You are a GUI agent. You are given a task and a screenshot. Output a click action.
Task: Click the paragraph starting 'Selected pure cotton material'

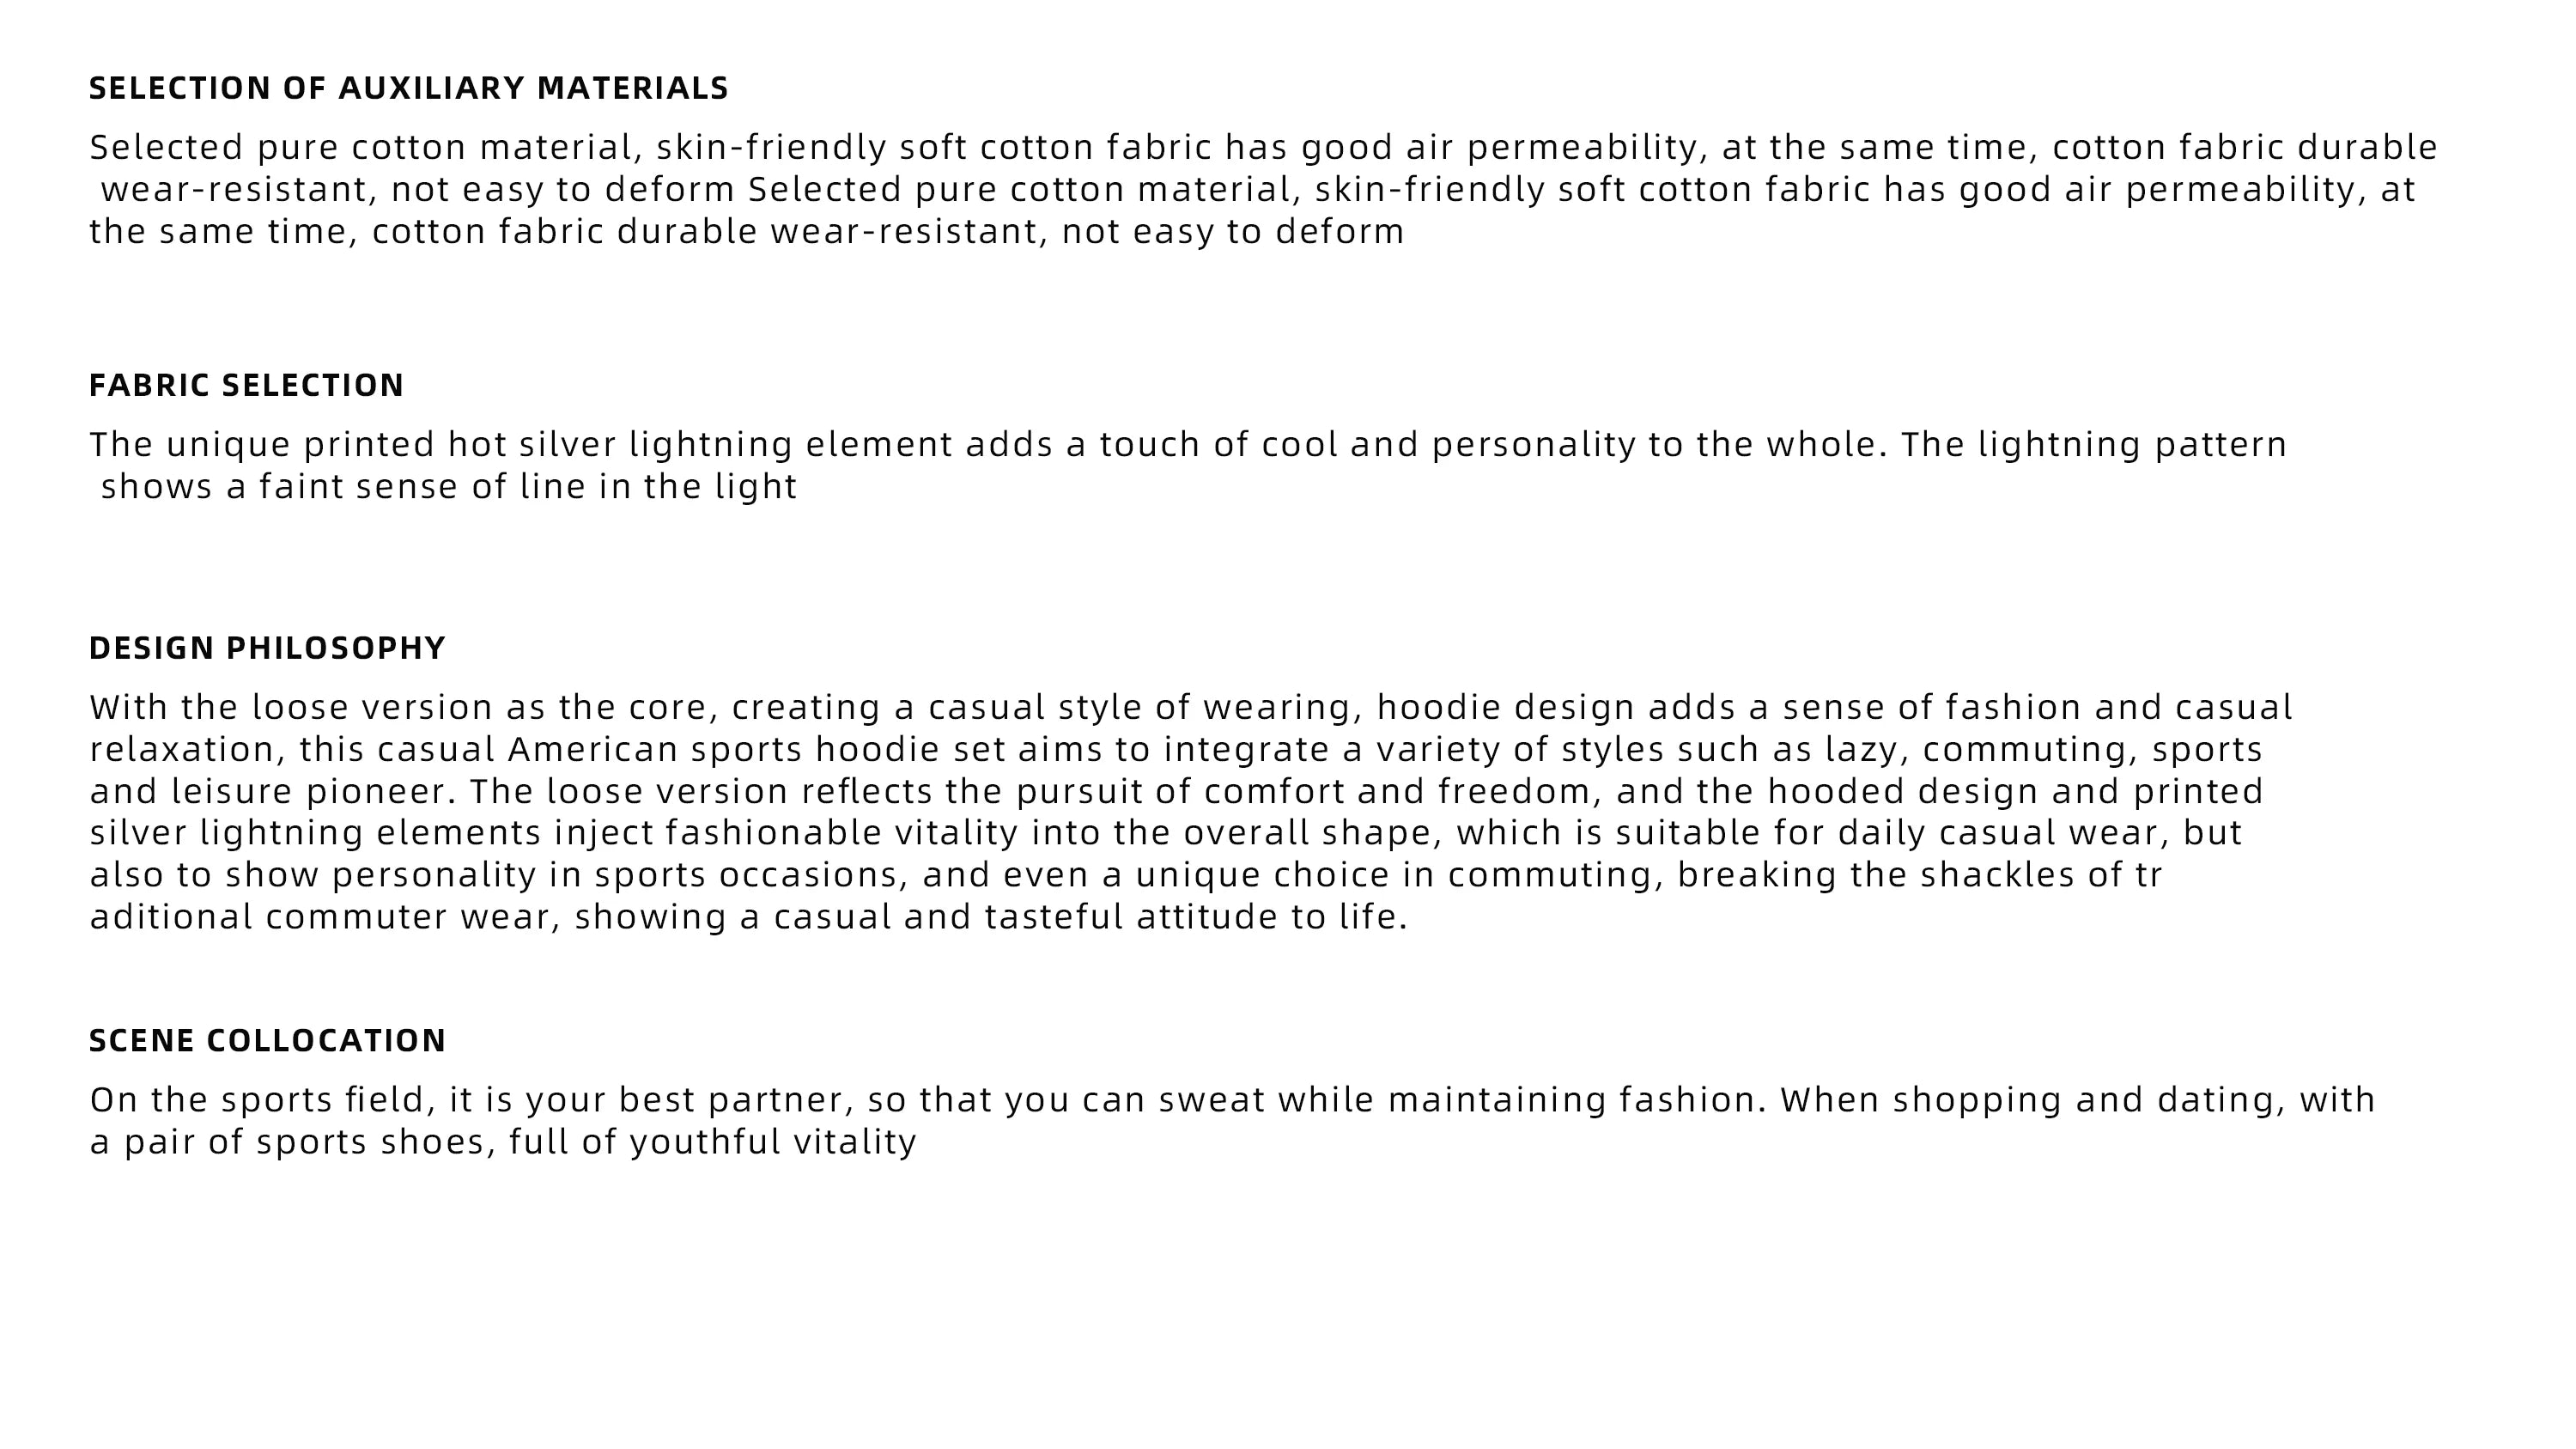coord(1264,189)
